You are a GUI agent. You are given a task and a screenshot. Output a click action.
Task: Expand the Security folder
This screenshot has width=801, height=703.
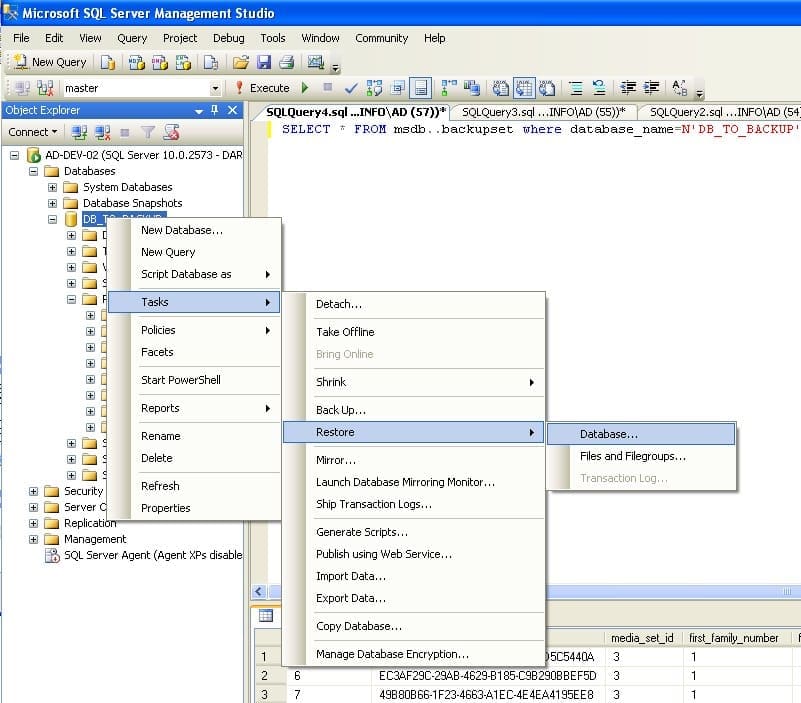coord(33,491)
